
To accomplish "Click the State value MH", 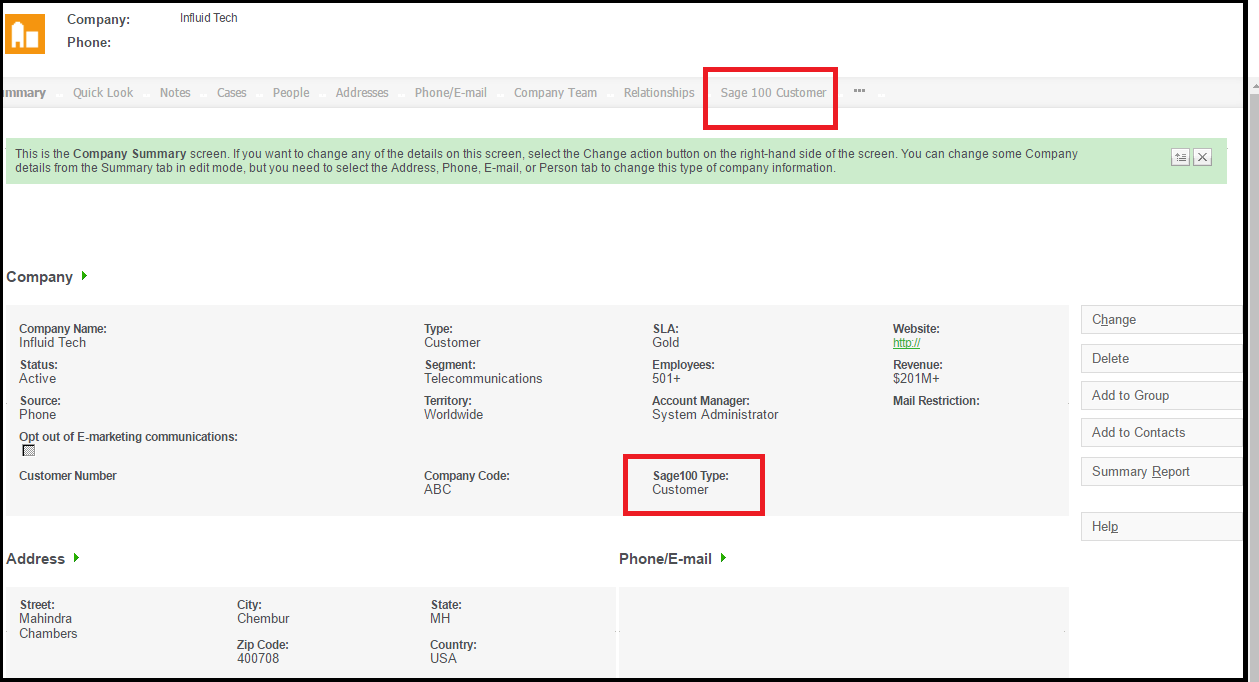I will (x=440, y=619).
